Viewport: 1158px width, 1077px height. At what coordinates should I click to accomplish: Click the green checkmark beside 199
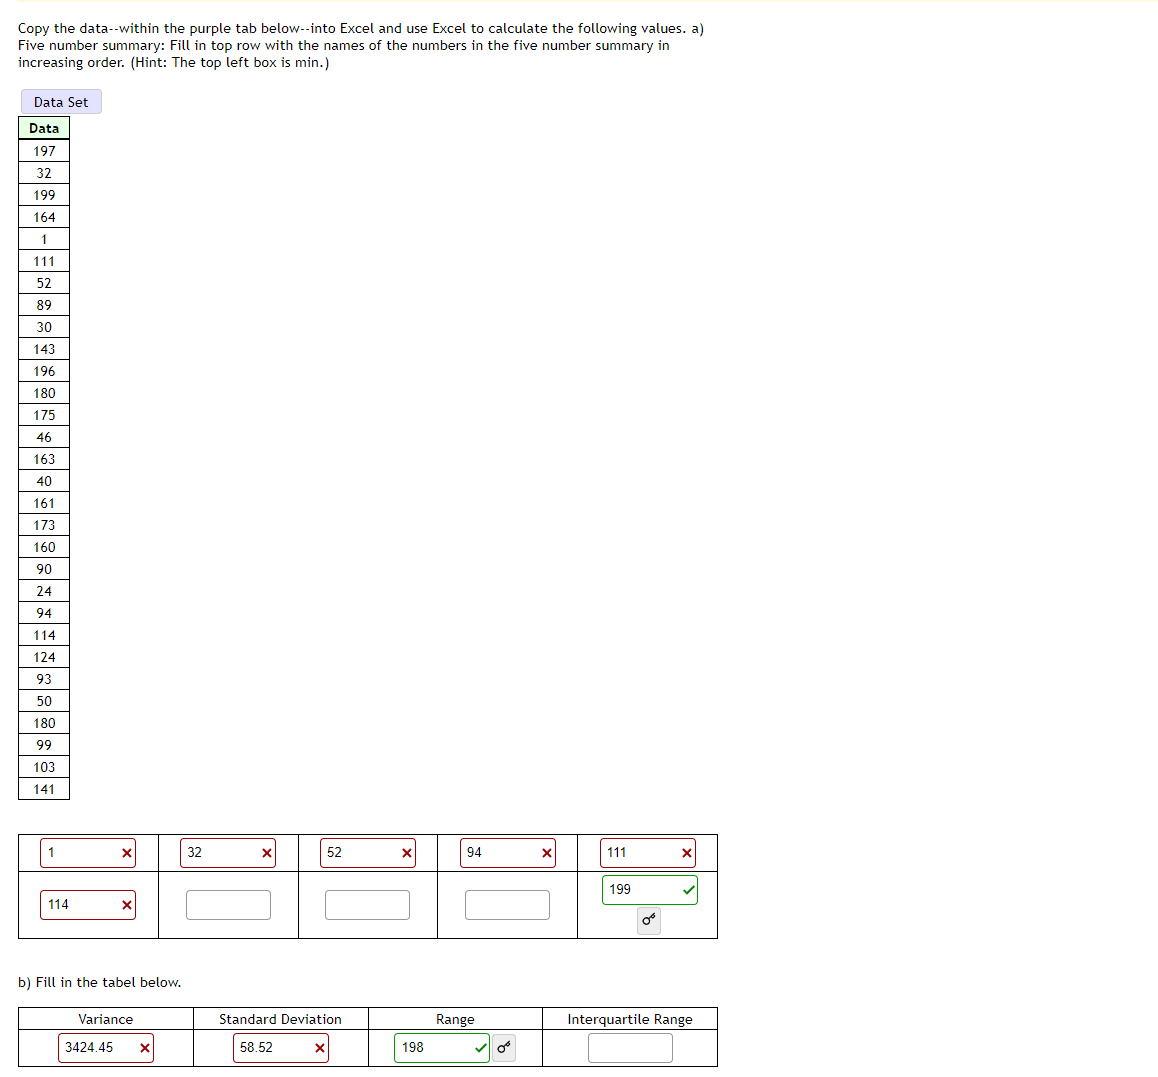coord(689,889)
